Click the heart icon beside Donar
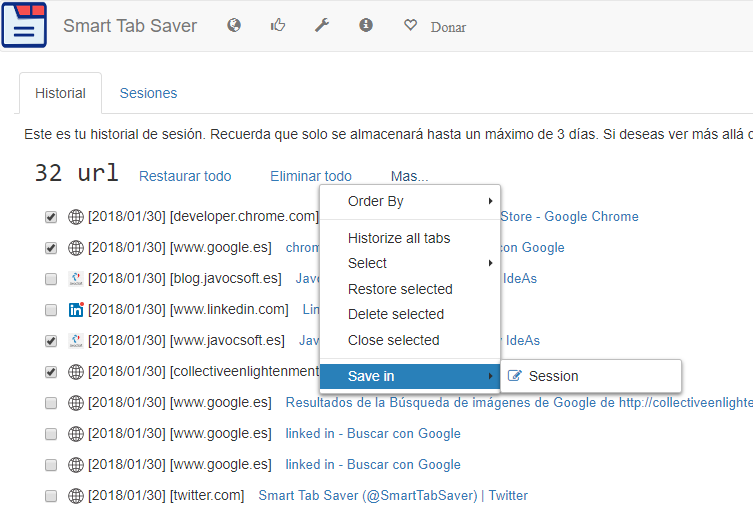 pyautogui.click(x=410, y=25)
